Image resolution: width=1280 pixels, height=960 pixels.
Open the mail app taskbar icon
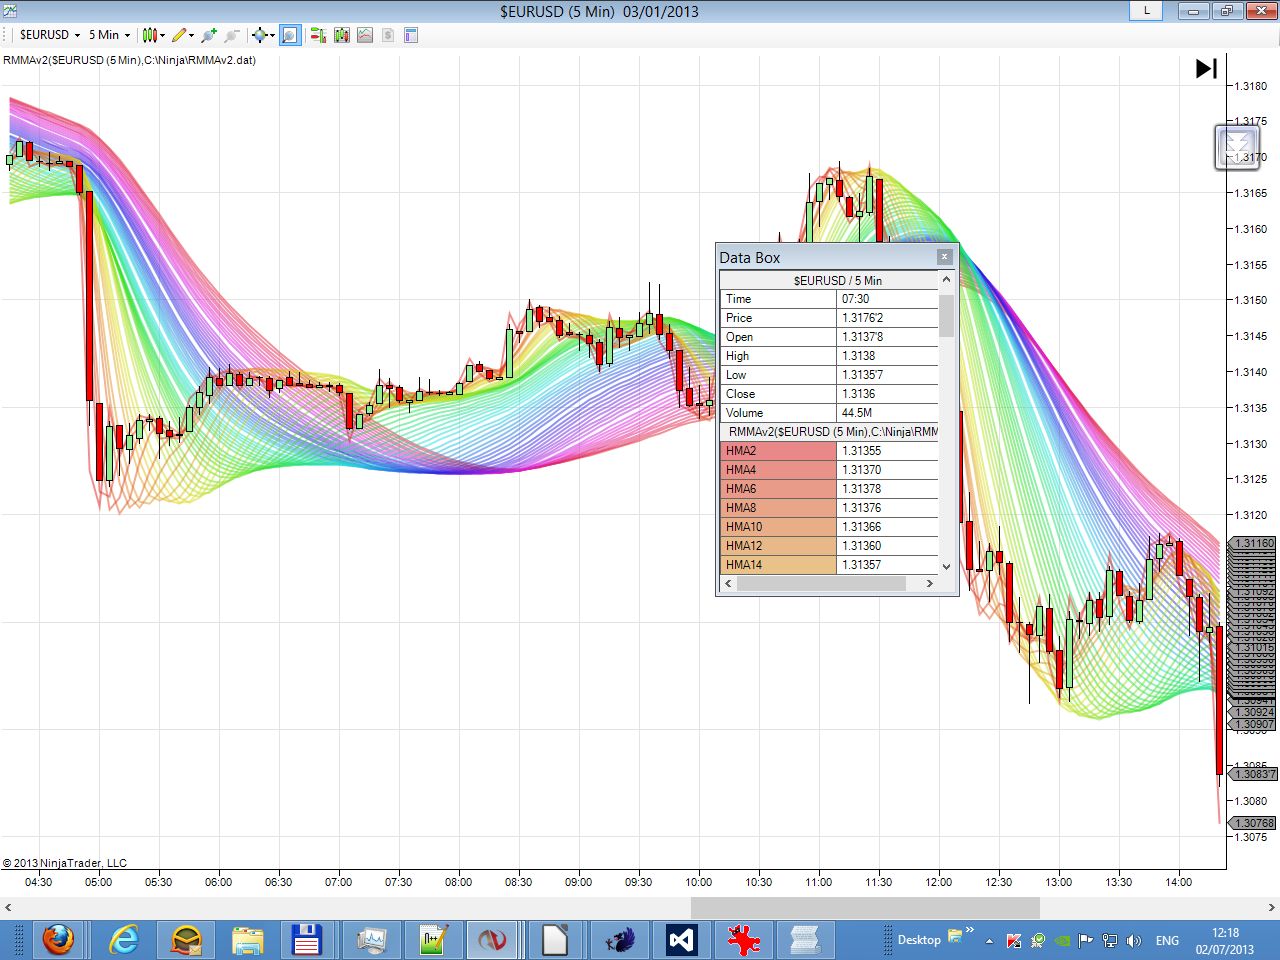(186, 940)
